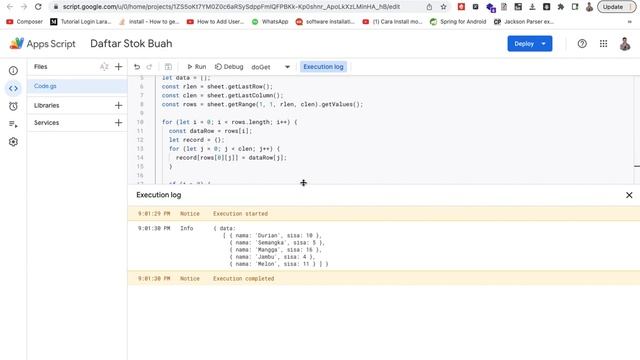Open the Extensions puzzle piece icon
This screenshot has width=640, height=360.
coord(561,7)
